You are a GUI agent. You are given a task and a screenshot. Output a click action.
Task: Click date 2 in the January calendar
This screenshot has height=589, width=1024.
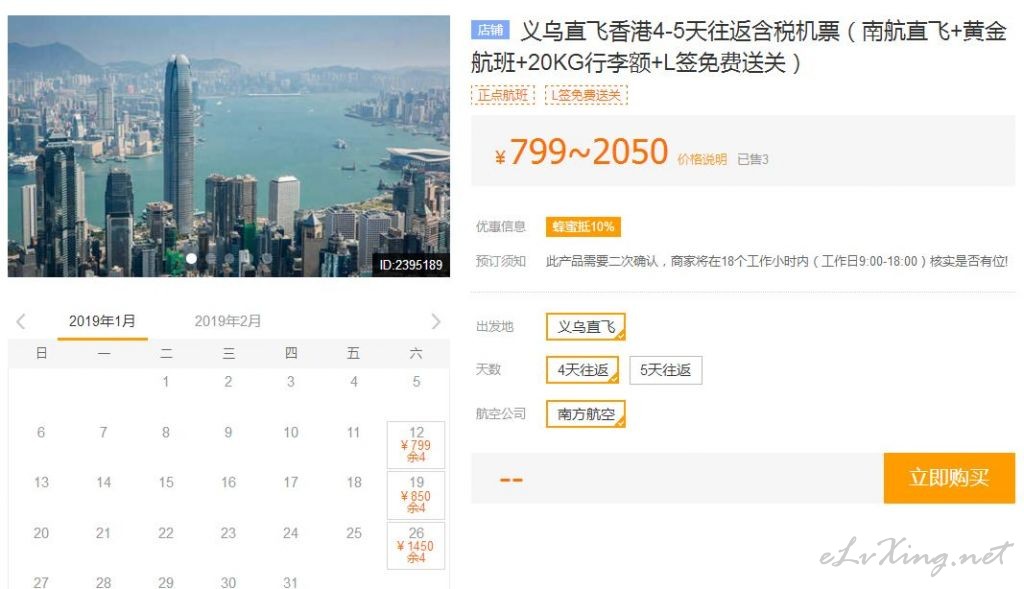(229, 381)
